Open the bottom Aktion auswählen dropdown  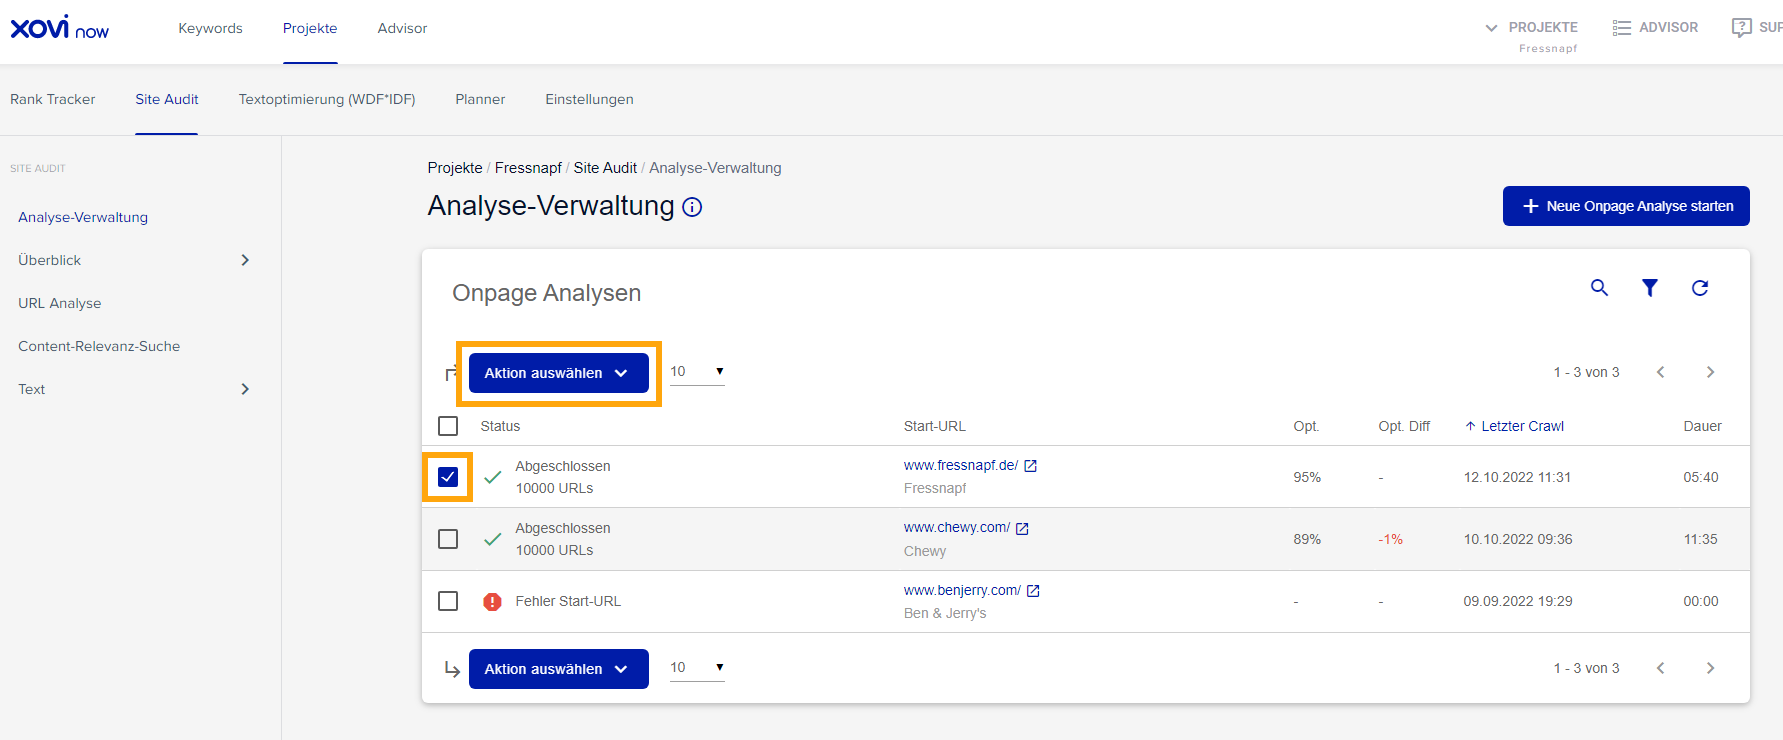pos(559,669)
